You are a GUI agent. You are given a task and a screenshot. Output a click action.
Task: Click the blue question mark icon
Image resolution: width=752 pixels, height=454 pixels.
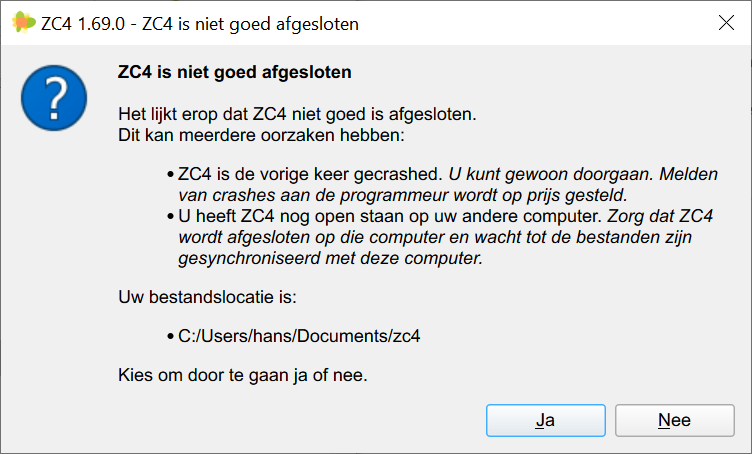coord(54,98)
